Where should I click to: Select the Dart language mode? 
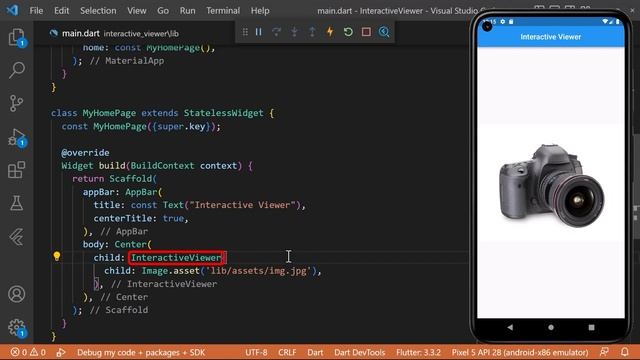315,352
